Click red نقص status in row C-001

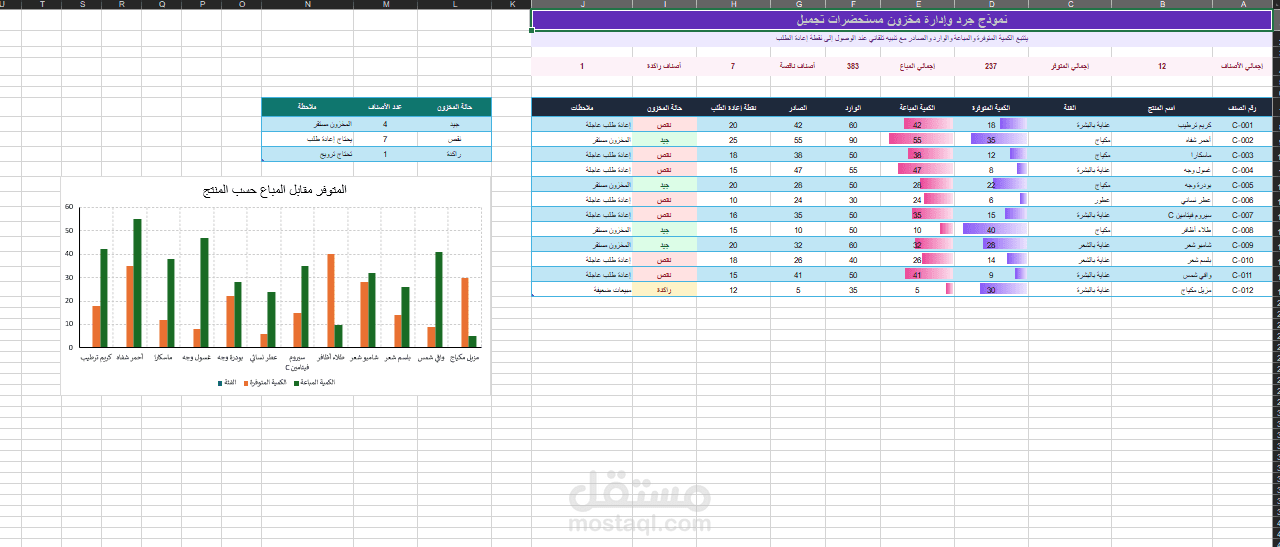click(x=664, y=125)
